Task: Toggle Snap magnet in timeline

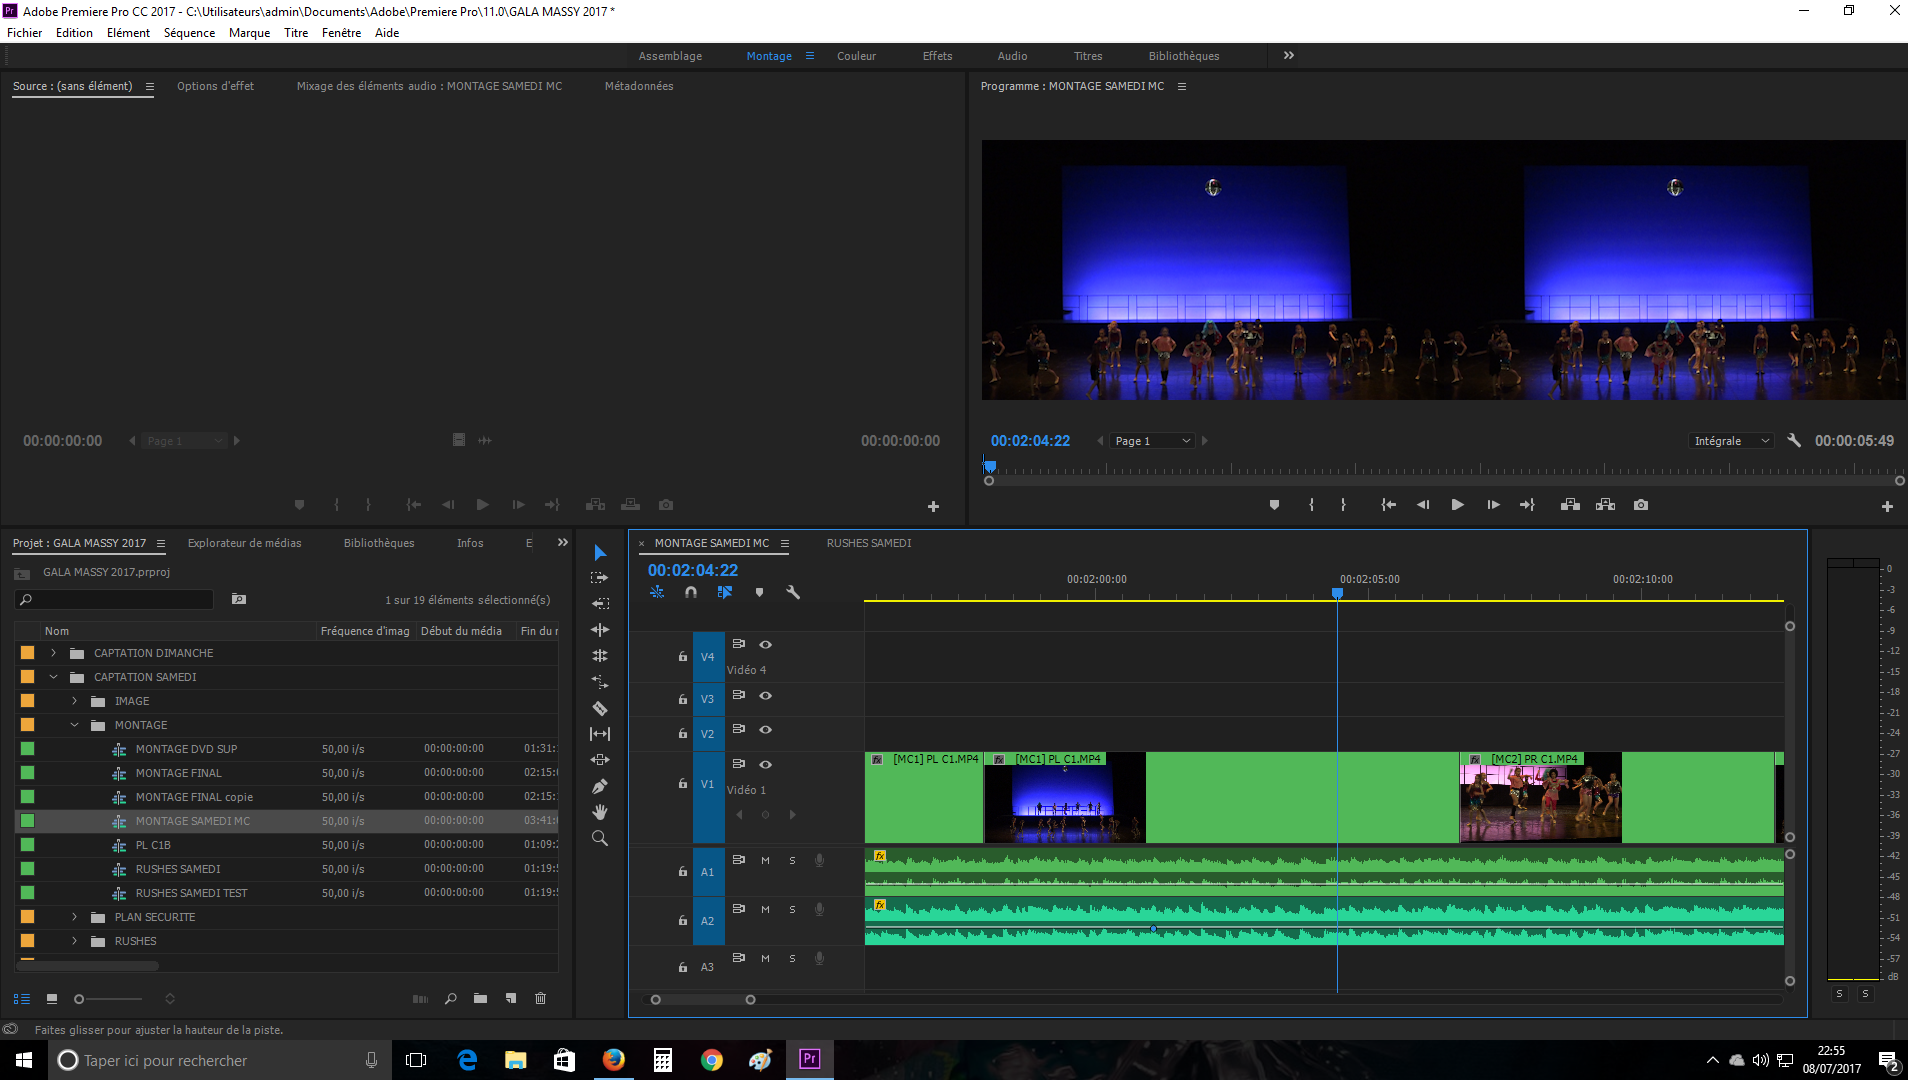Action: pyautogui.click(x=691, y=592)
